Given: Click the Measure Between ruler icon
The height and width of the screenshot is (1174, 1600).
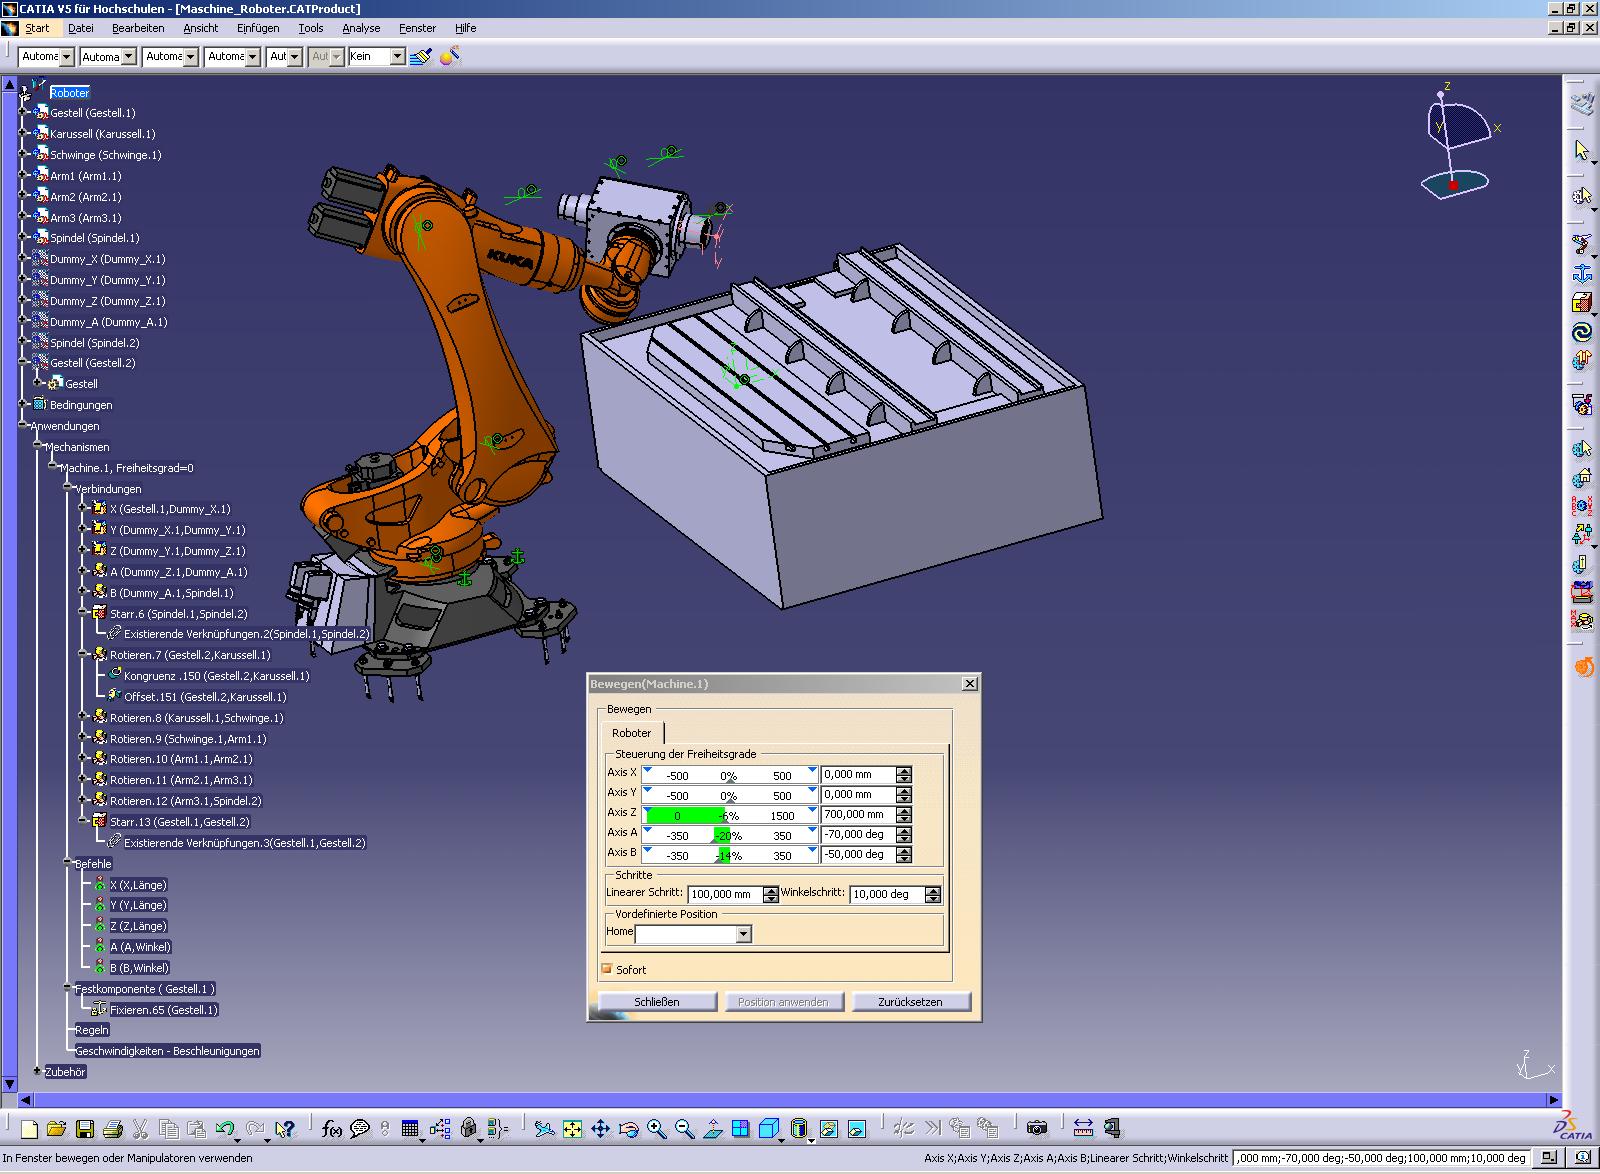Looking at the screenshot, I should (x=1083, y=1129).
